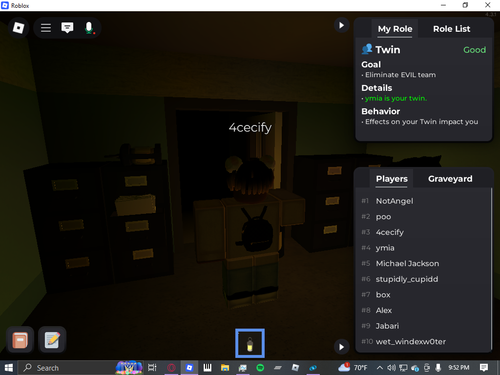Open Task View on the taskbar

(152, 368)
